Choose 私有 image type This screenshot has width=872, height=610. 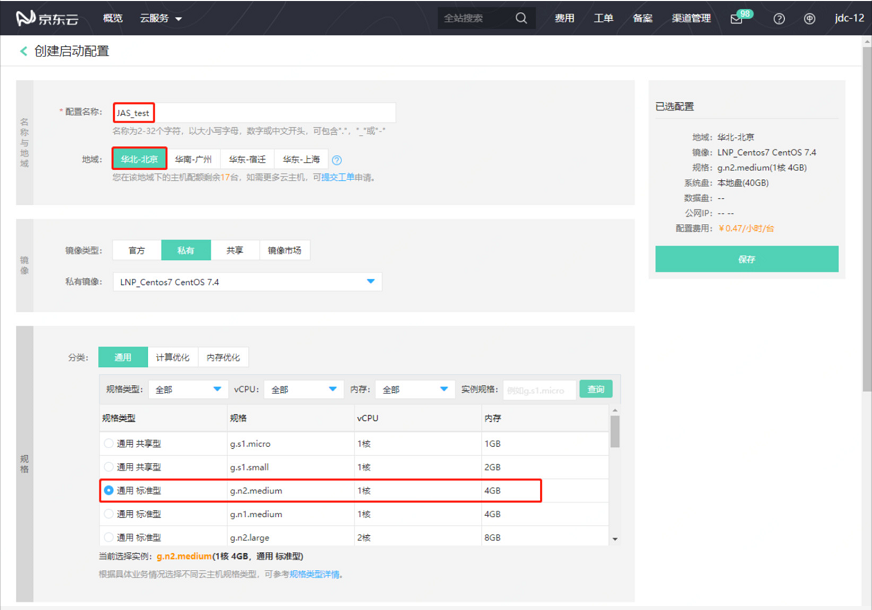[x=186, y=250]
